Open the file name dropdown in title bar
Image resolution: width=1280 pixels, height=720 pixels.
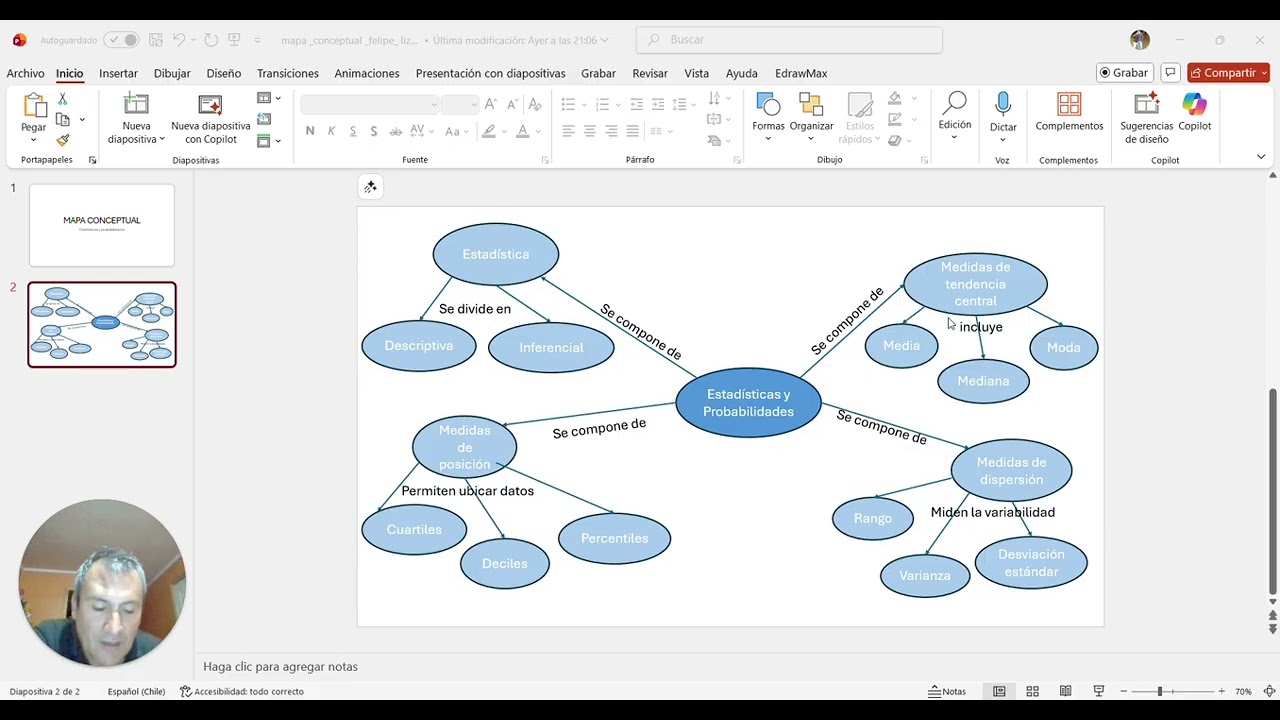pyautogui.click(x=604, y=40)
